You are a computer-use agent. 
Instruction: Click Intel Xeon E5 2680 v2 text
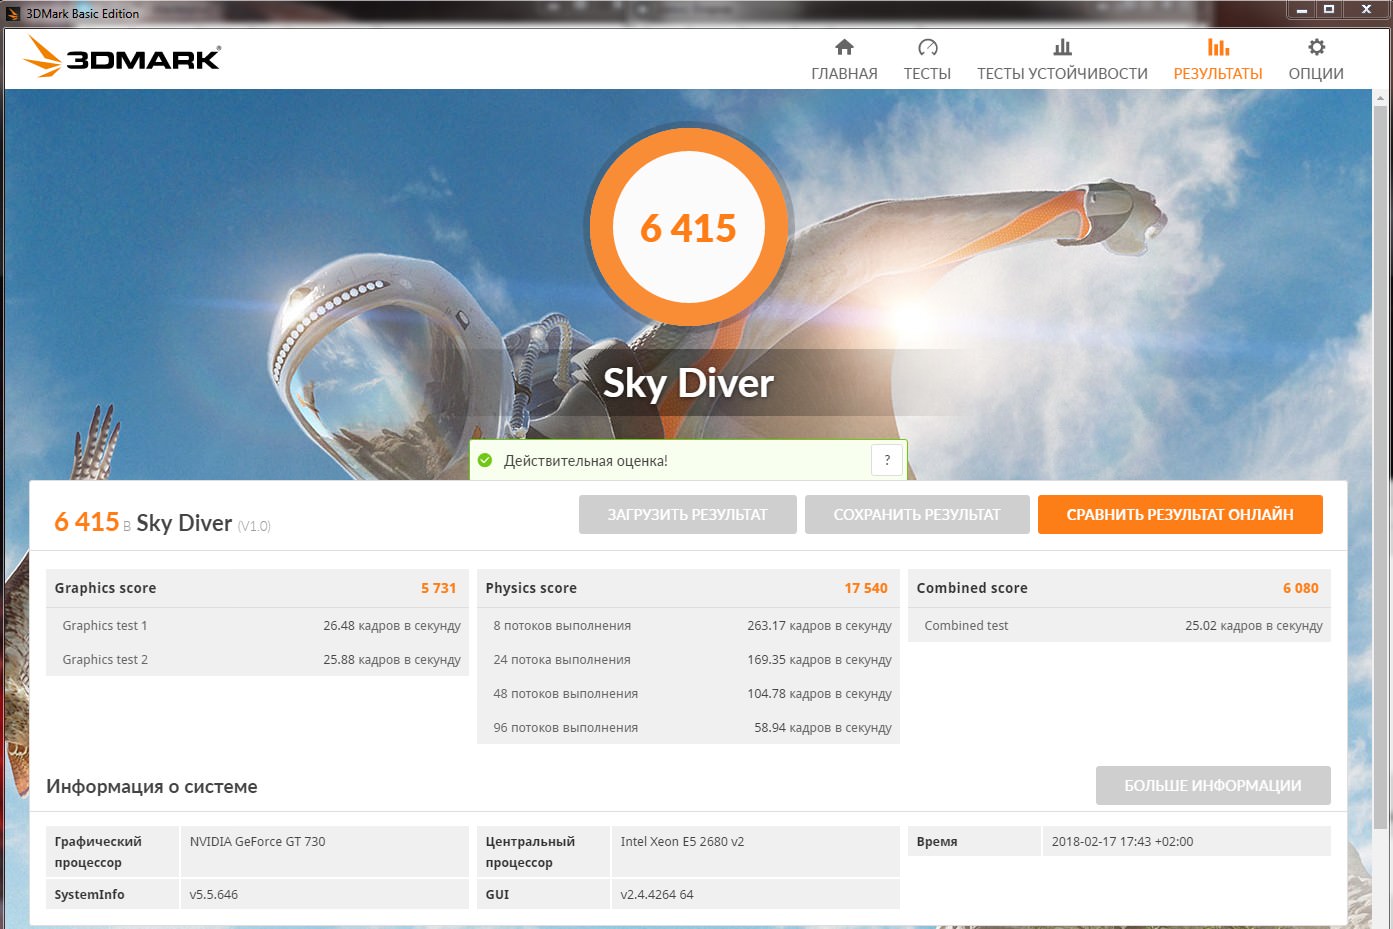click(x=682, y=841)
